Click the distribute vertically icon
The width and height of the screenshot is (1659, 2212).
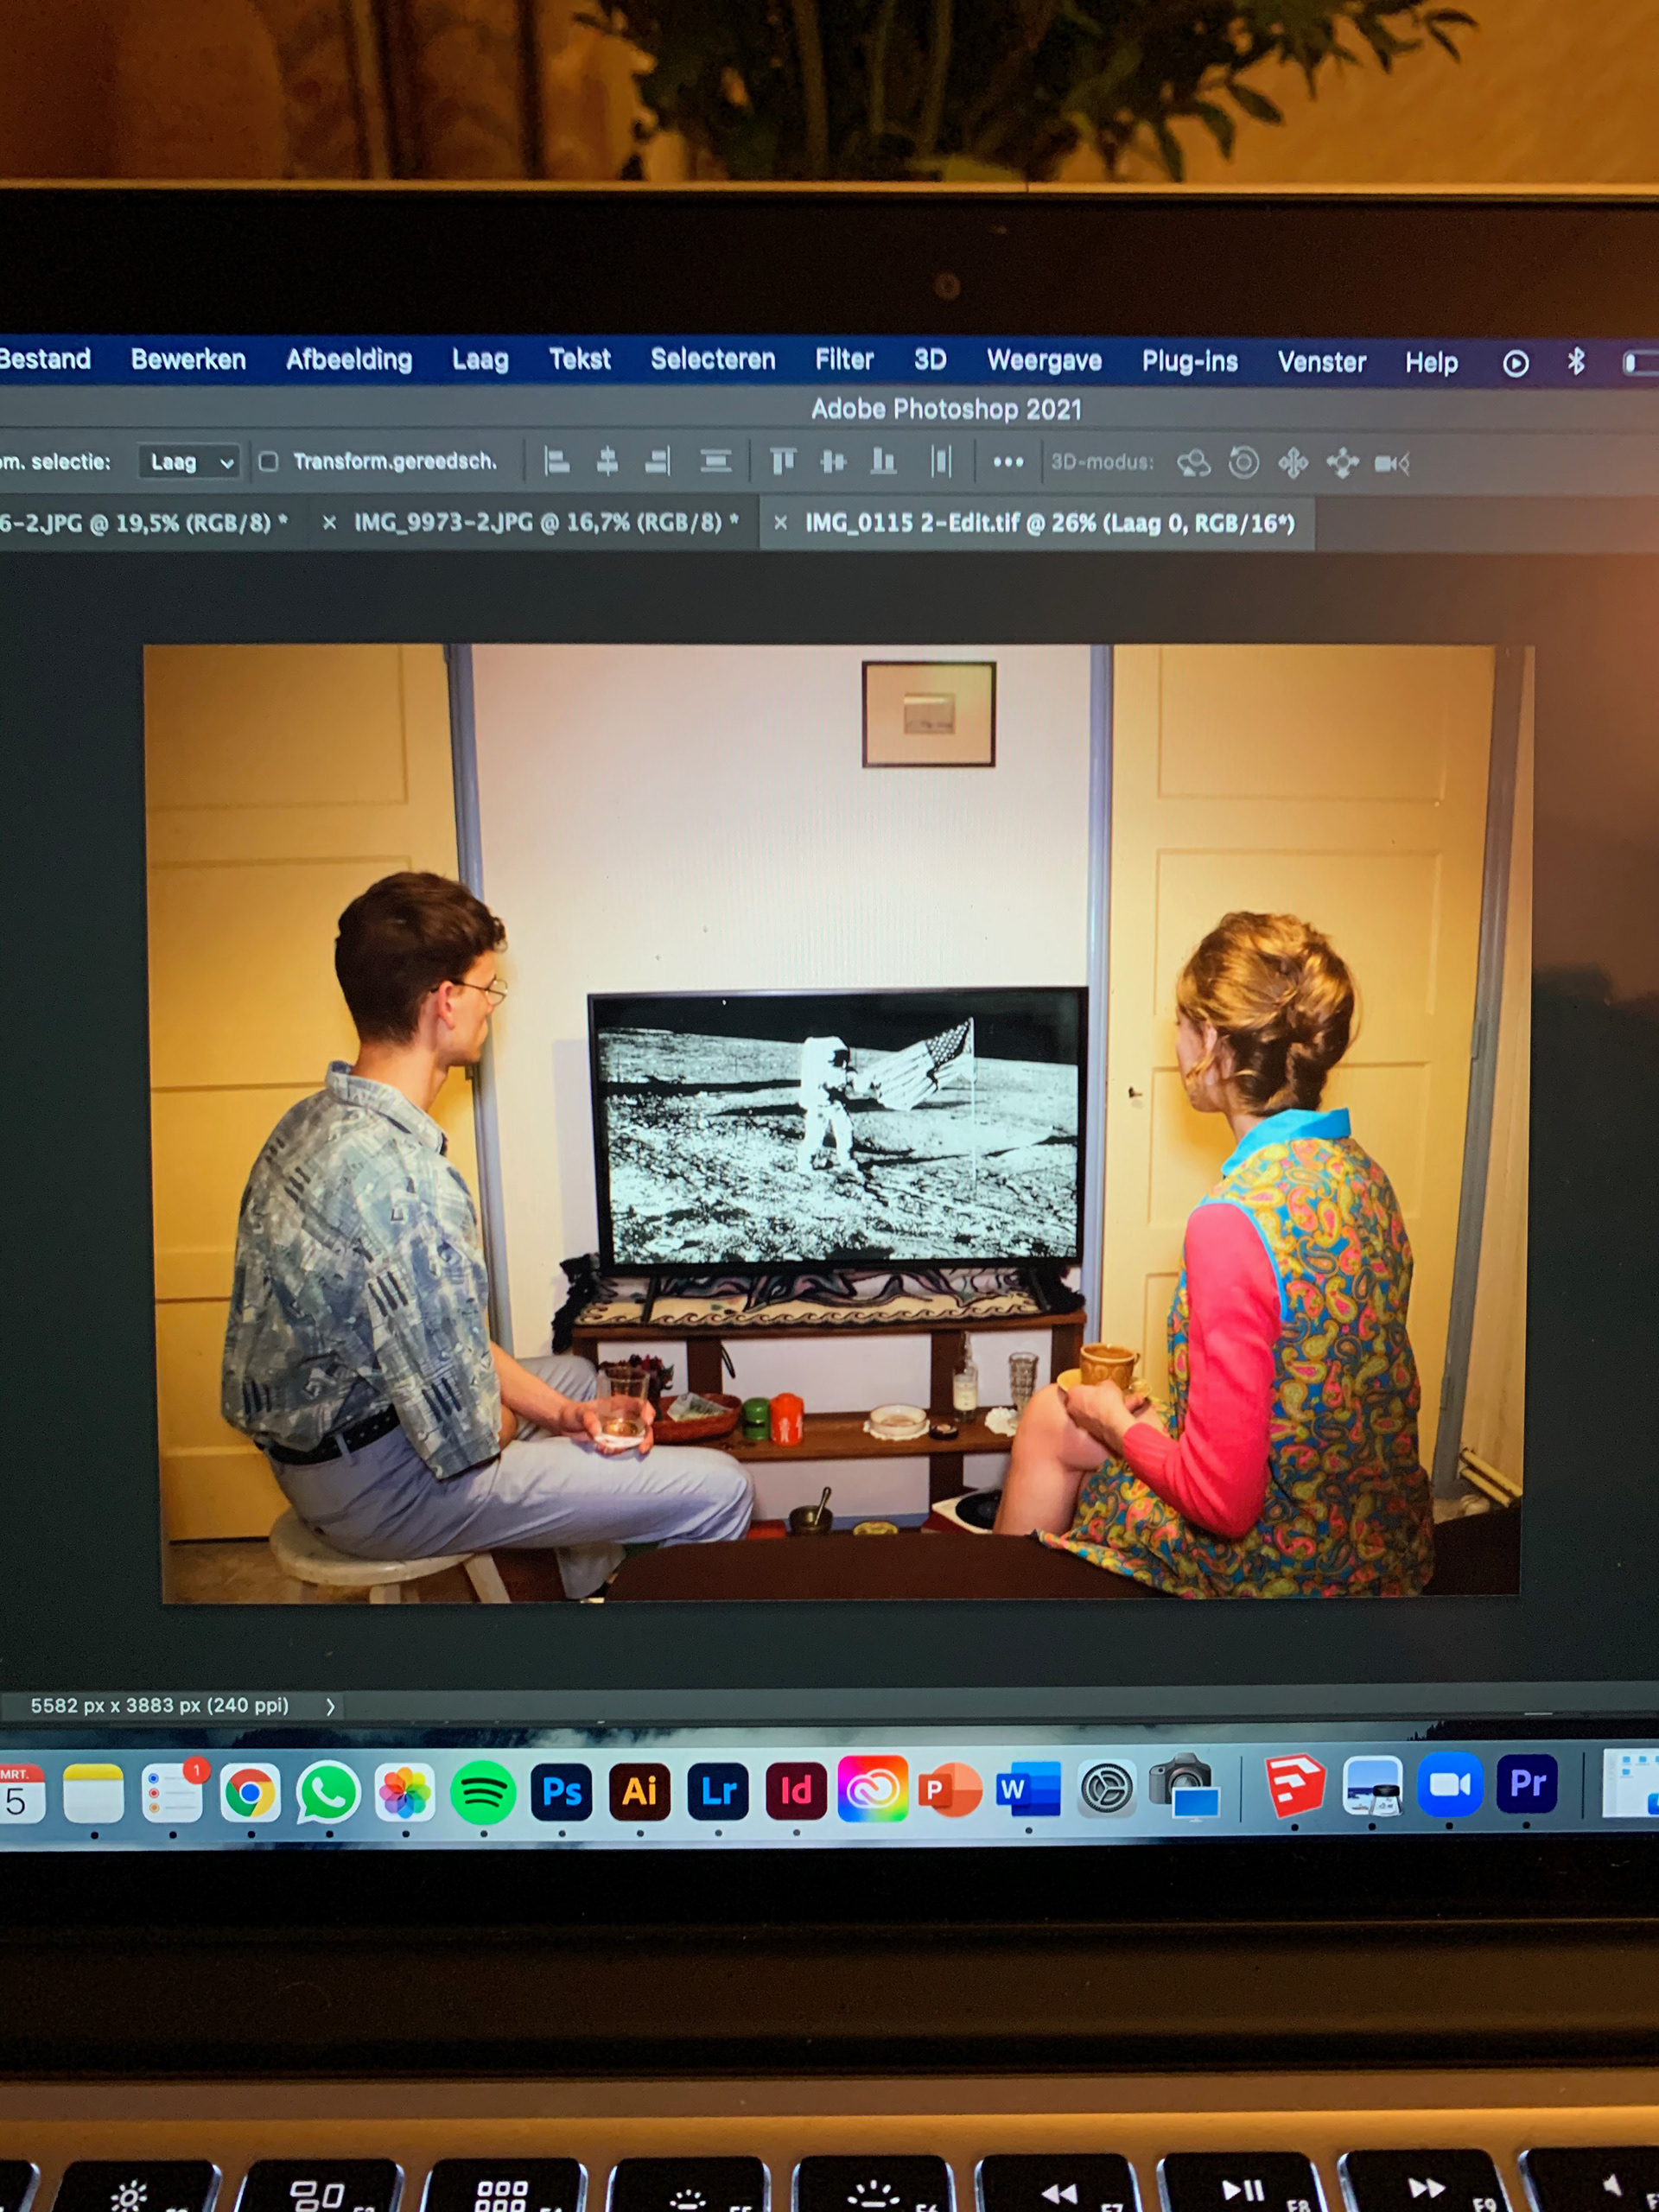tap(716, 461)
